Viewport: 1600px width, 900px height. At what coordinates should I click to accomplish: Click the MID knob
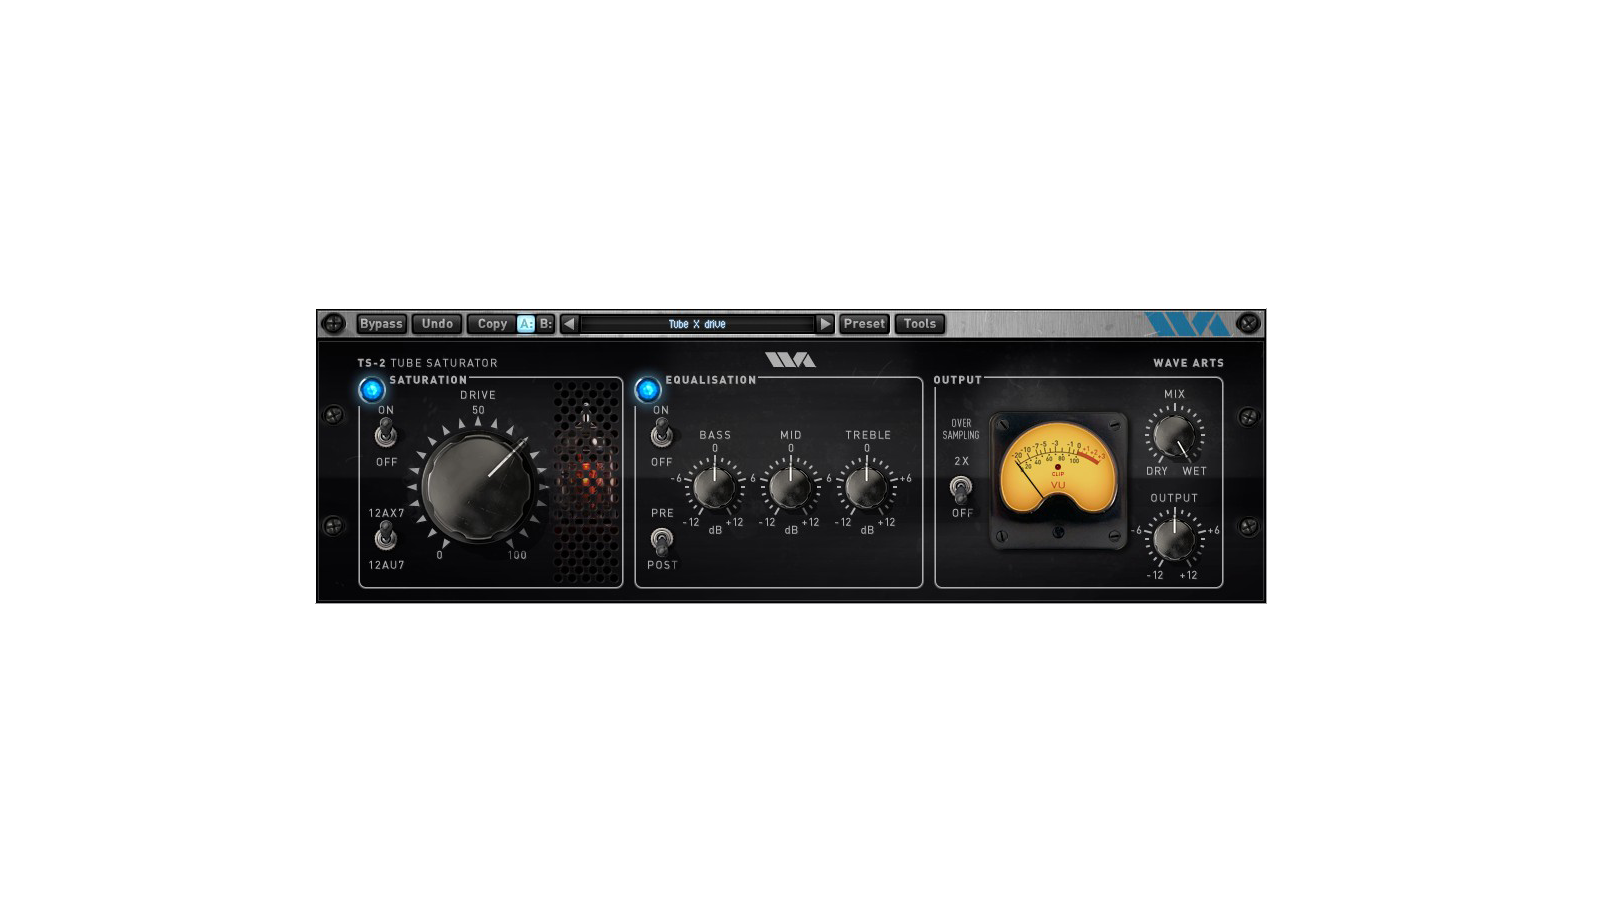791,487
